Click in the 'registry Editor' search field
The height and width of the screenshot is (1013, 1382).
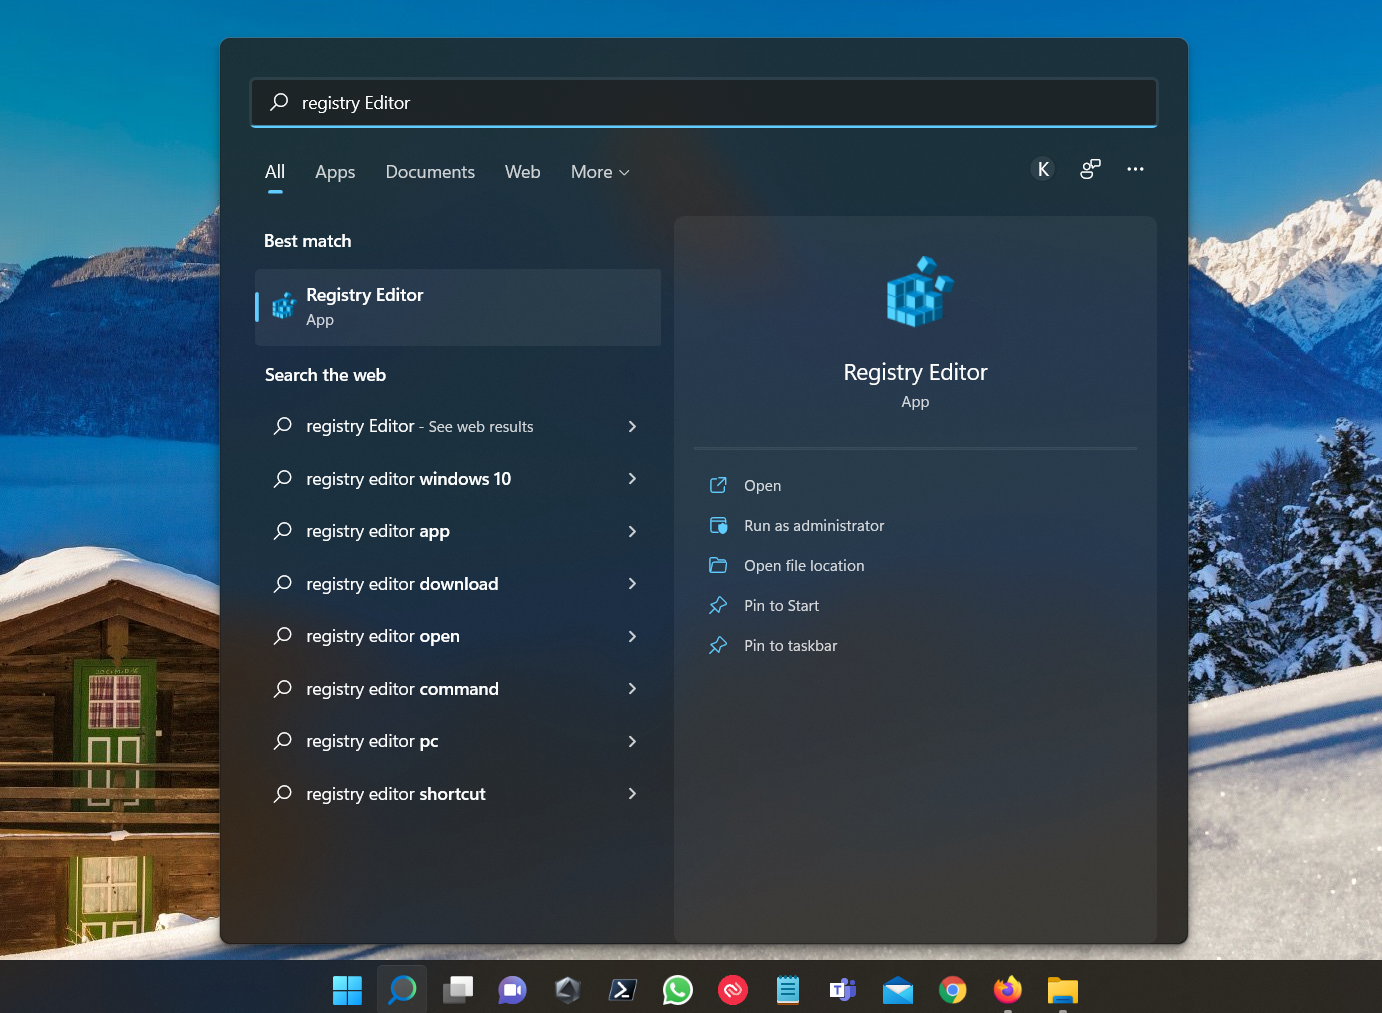click(x=704, y=103)
